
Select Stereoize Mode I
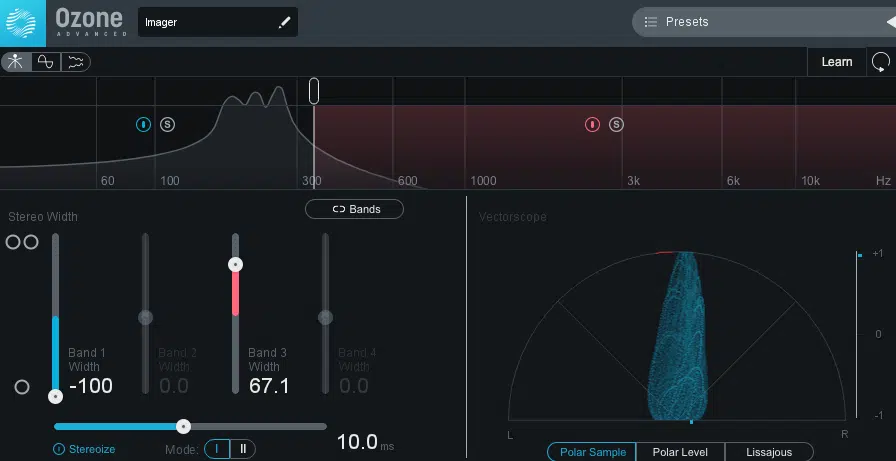point(217,449)
